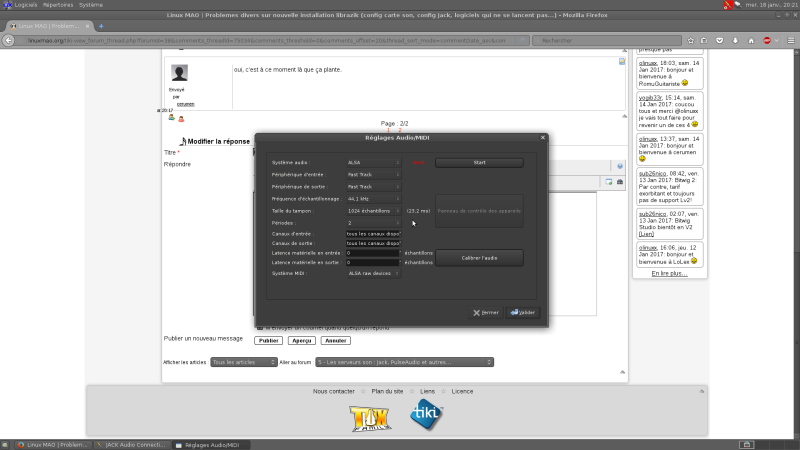
Task: Click the Firefox home icon
Action: [751, 40]
